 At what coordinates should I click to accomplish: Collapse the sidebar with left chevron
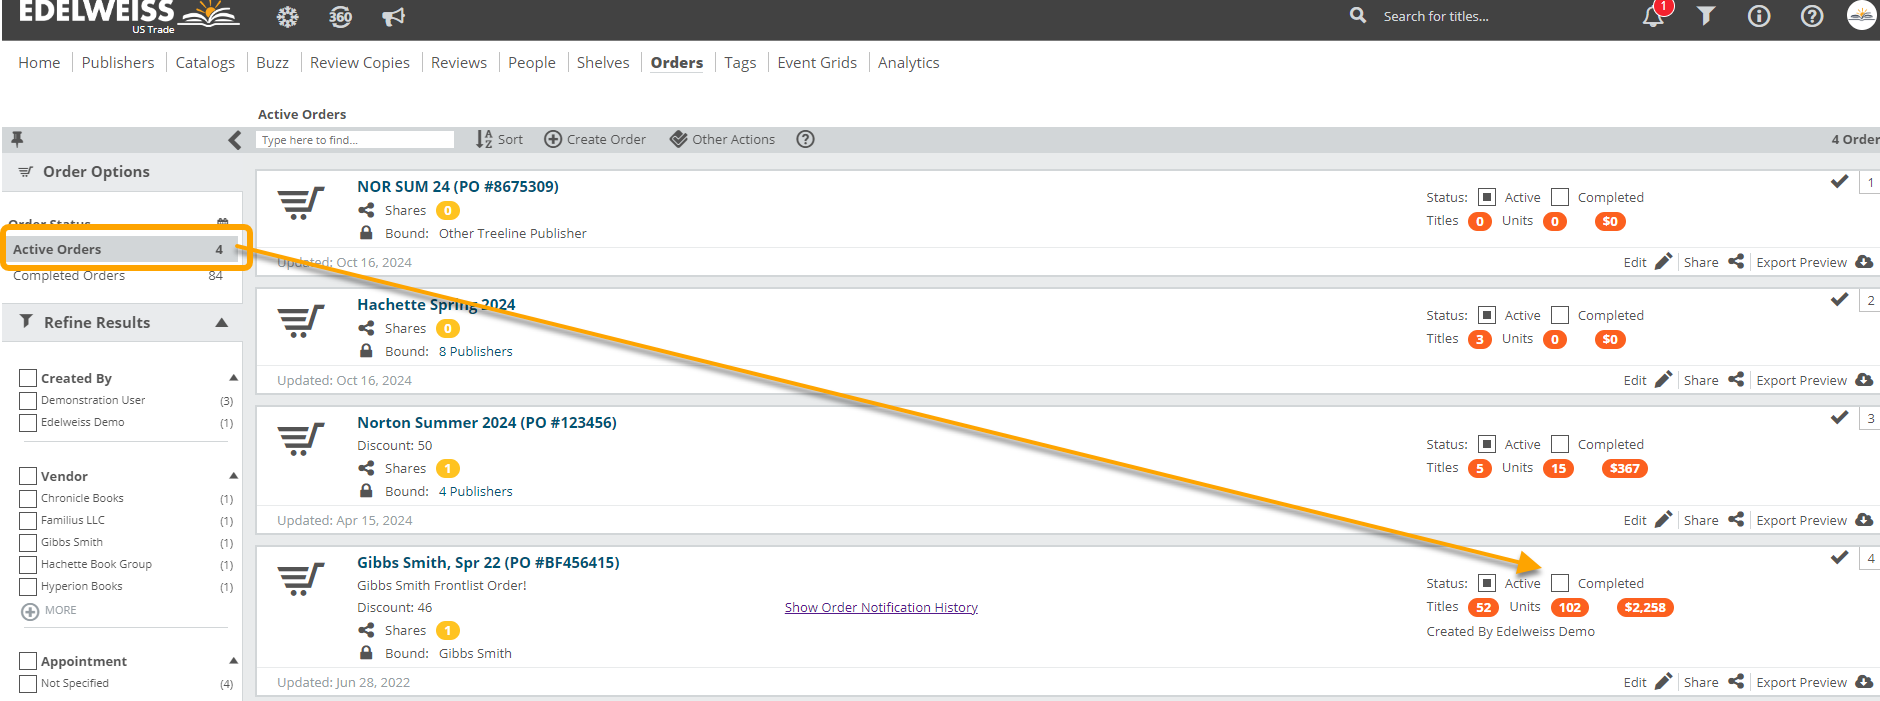point(234,140)
